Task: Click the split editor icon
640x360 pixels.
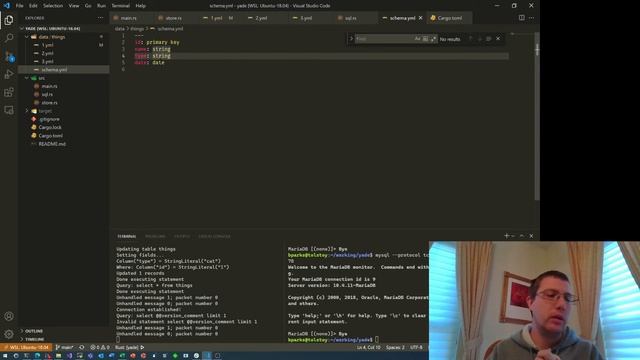Action: [522, 18]
